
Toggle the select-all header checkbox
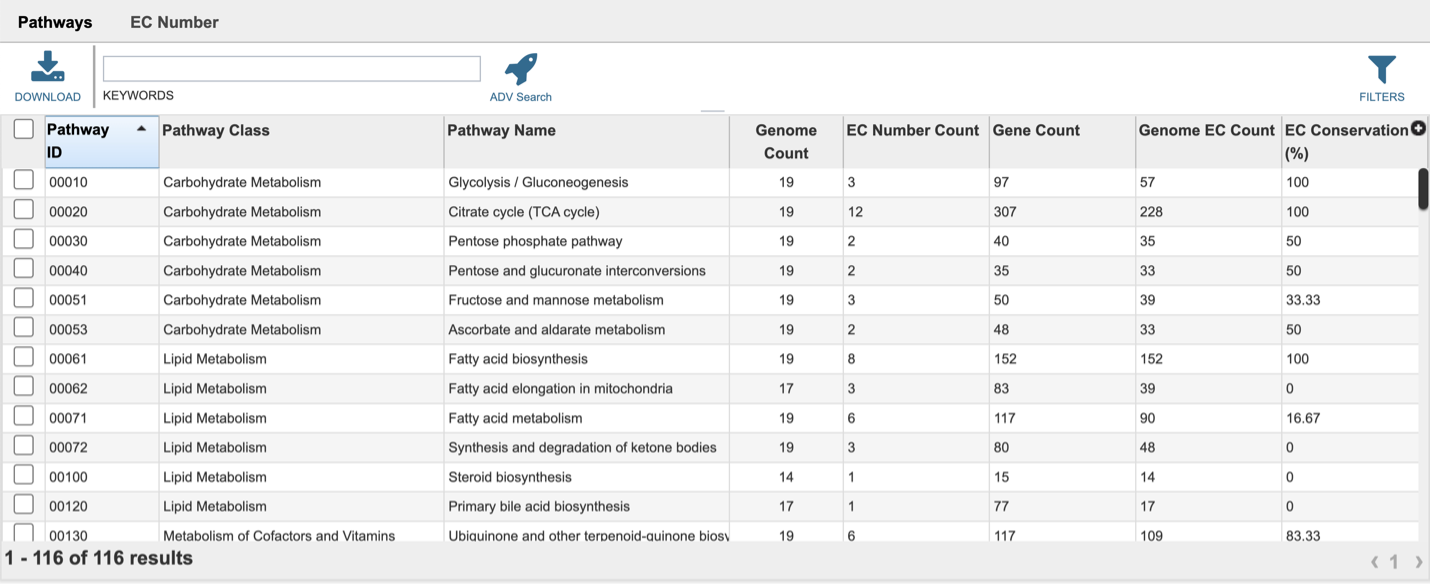click(24, 129)
